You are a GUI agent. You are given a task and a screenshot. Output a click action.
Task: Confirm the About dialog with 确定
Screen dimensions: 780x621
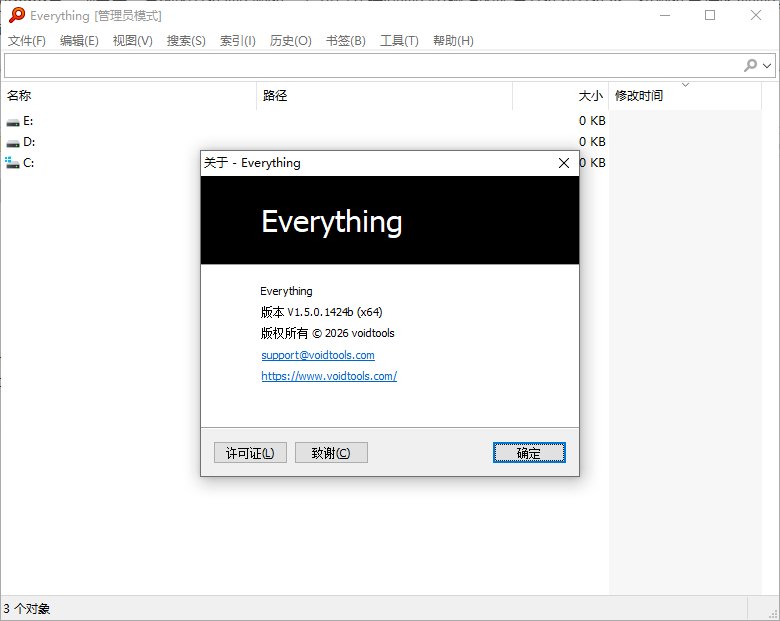pyautogui.click(x=529, y=453)
